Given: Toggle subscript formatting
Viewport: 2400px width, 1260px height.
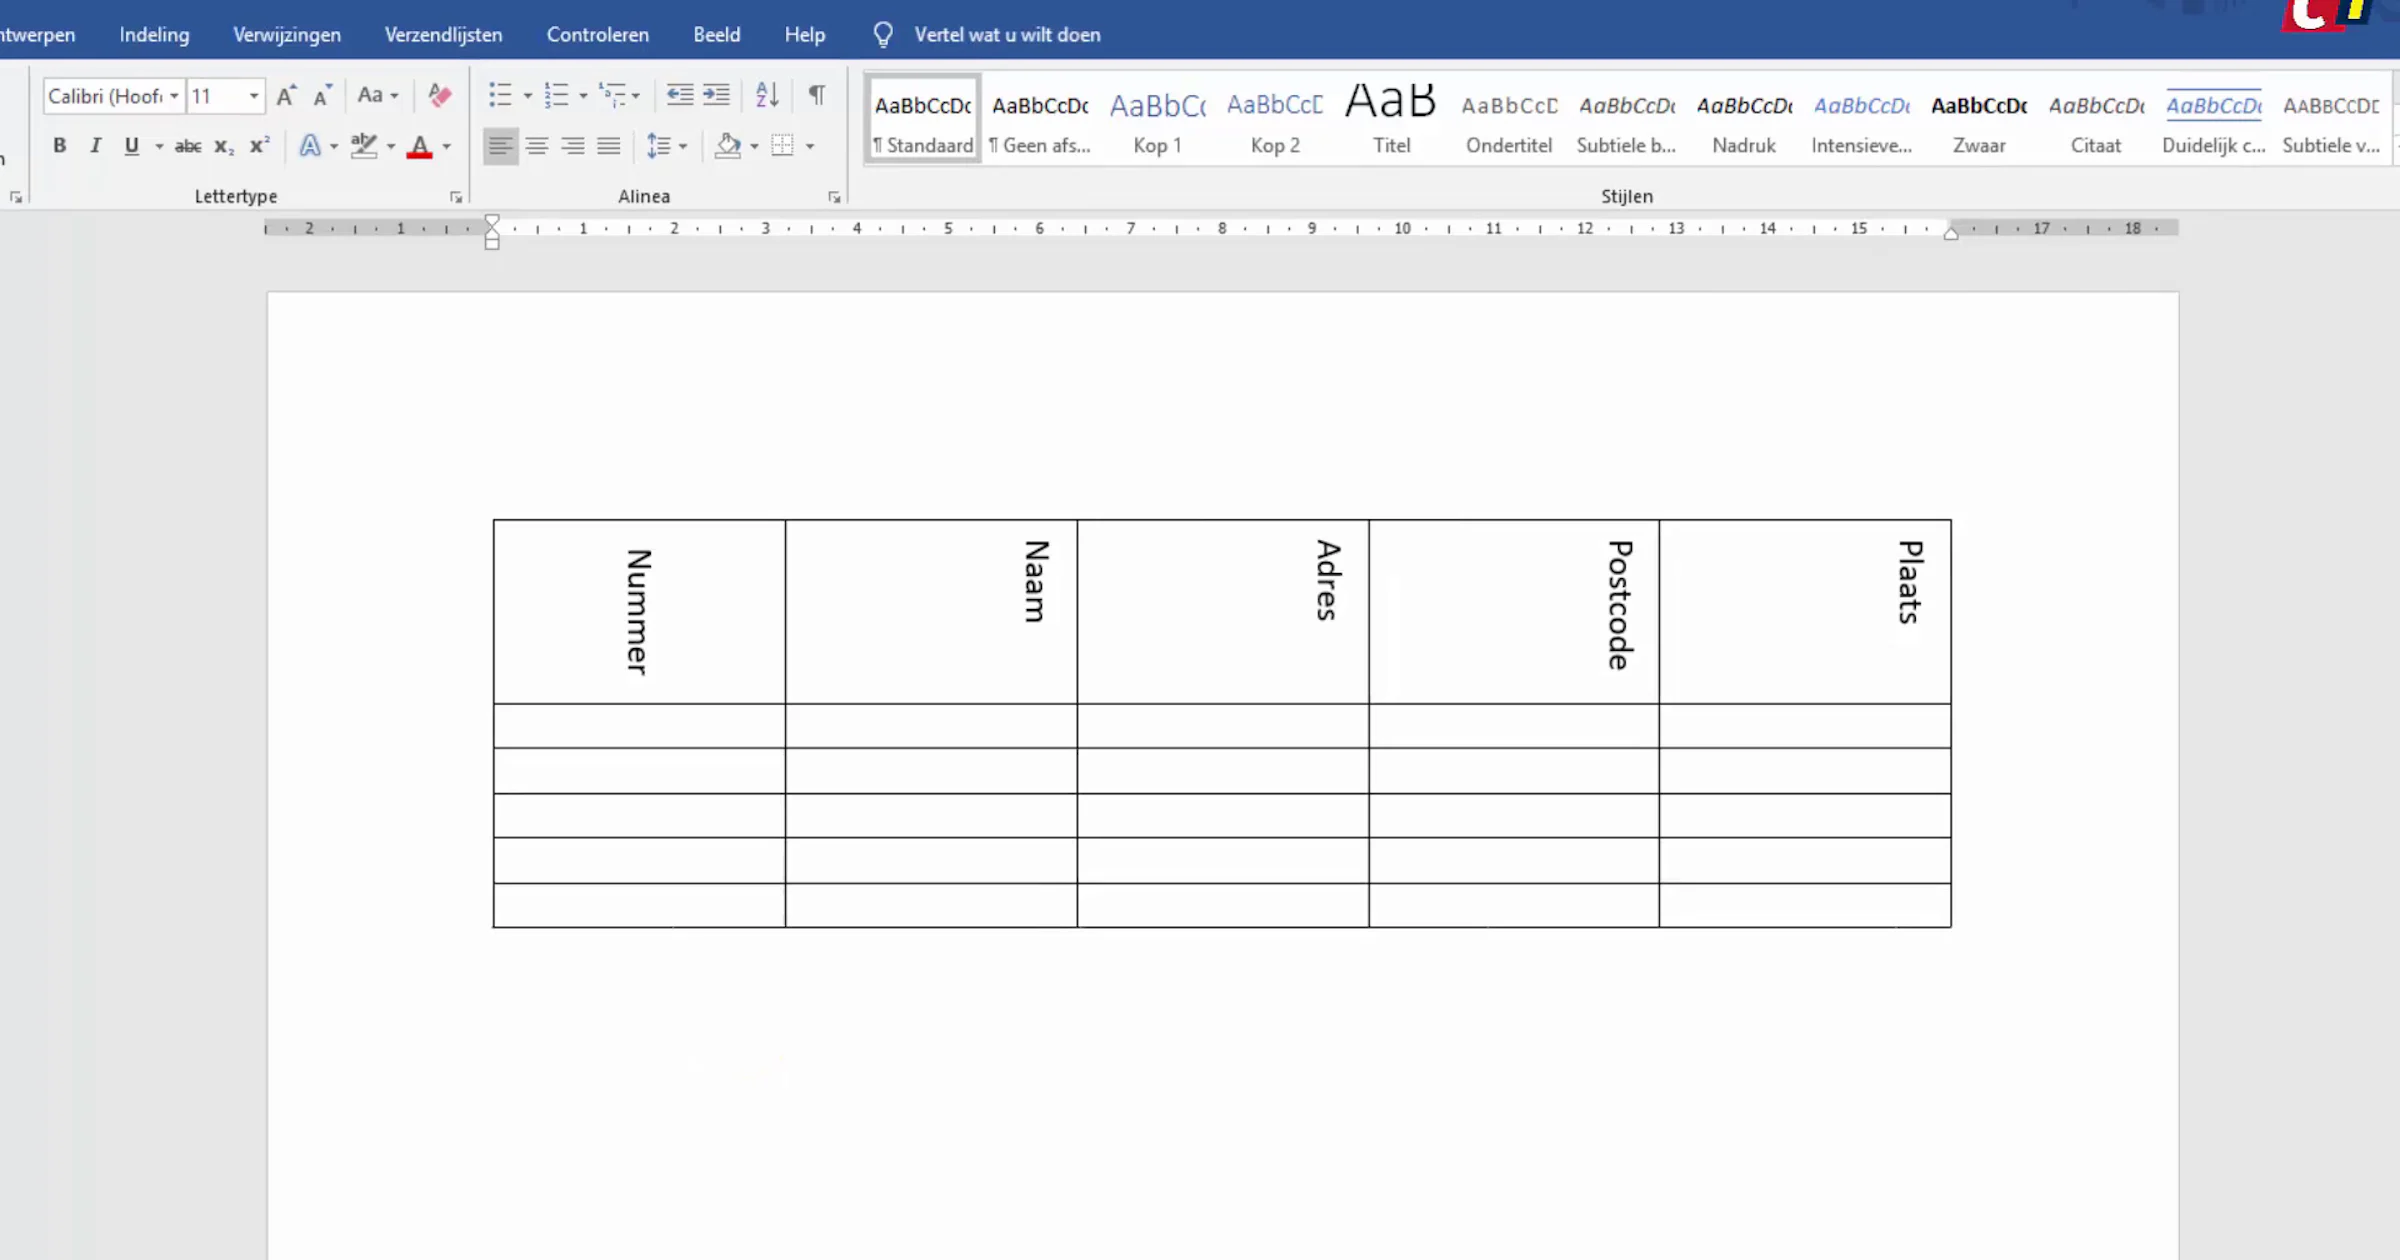Looking at the screenshot, I should (x=224, y=146).
